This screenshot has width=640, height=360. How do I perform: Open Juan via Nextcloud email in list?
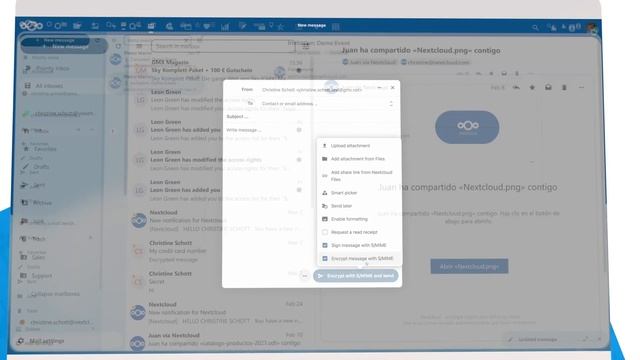click(218, 340)
